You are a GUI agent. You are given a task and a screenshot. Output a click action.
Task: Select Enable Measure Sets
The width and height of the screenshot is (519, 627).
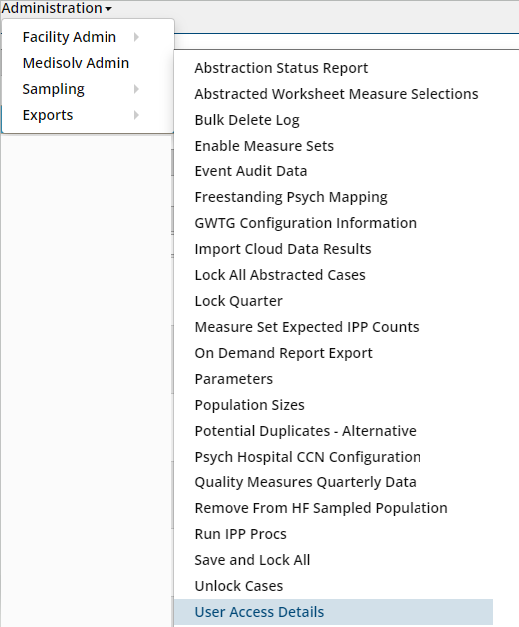(264, 146)
